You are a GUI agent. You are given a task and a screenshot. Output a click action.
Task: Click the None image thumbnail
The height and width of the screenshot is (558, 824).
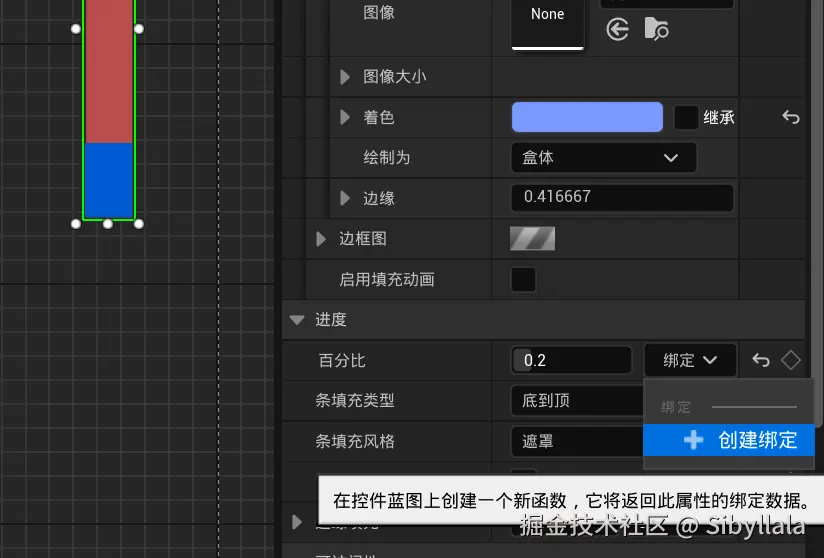point(548,24)
